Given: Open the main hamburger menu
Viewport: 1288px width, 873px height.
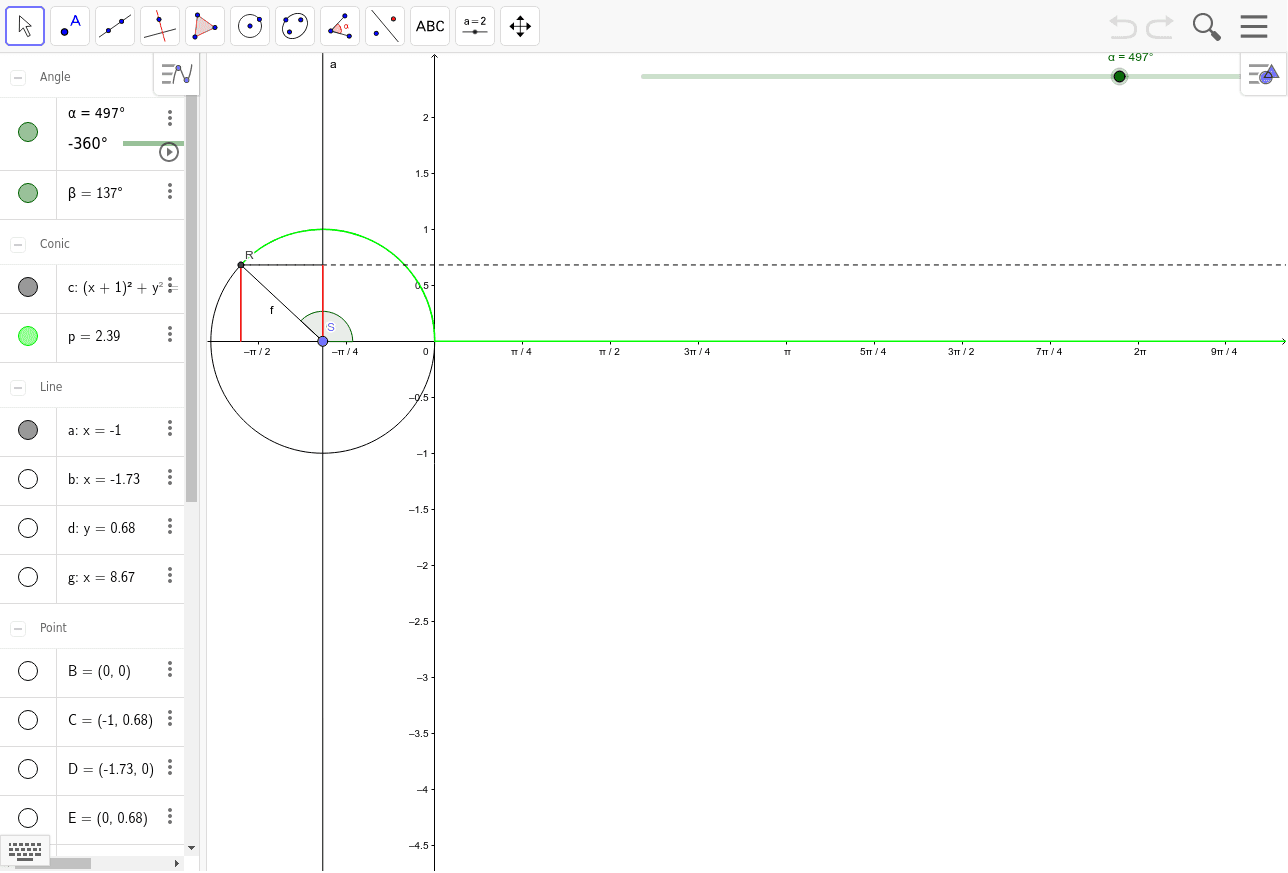Looking at the screenshot, I should (x=1254, y=27).
